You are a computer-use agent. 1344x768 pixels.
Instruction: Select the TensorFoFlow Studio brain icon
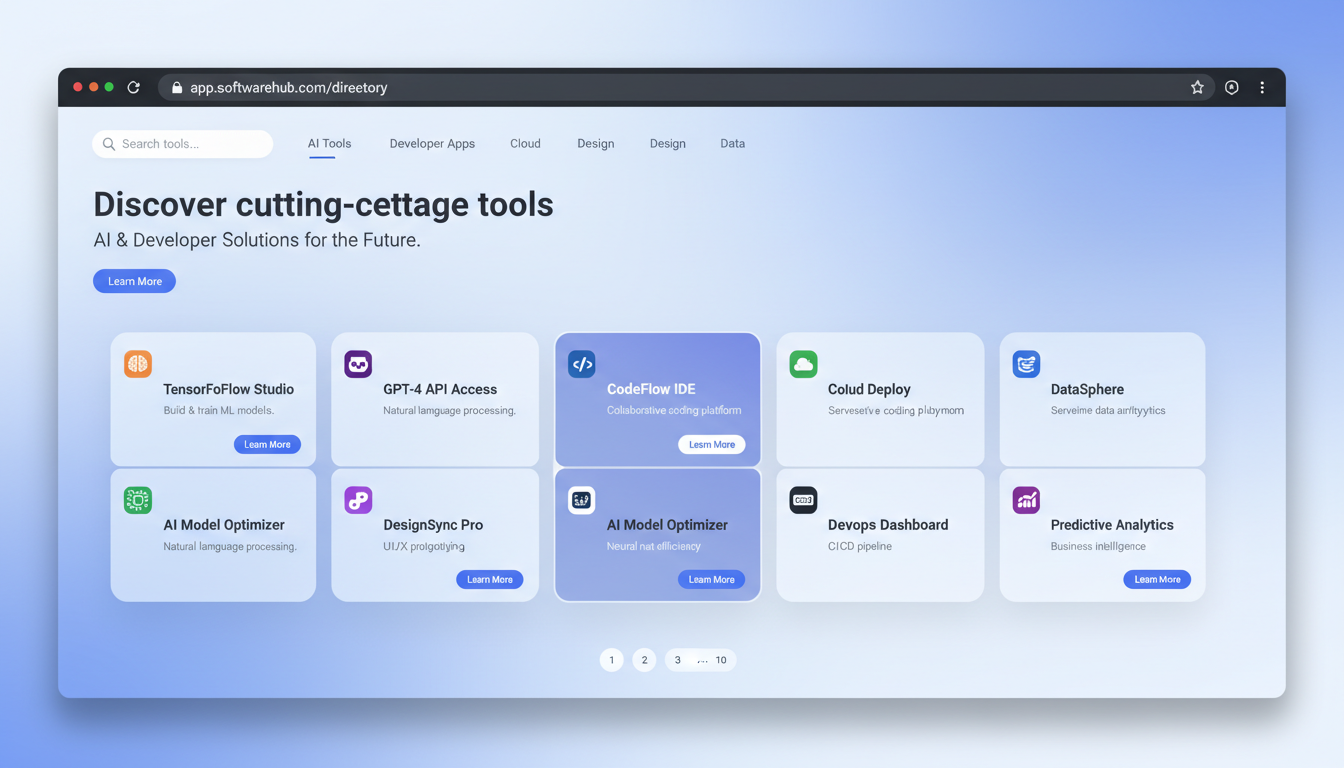(137, 364)
